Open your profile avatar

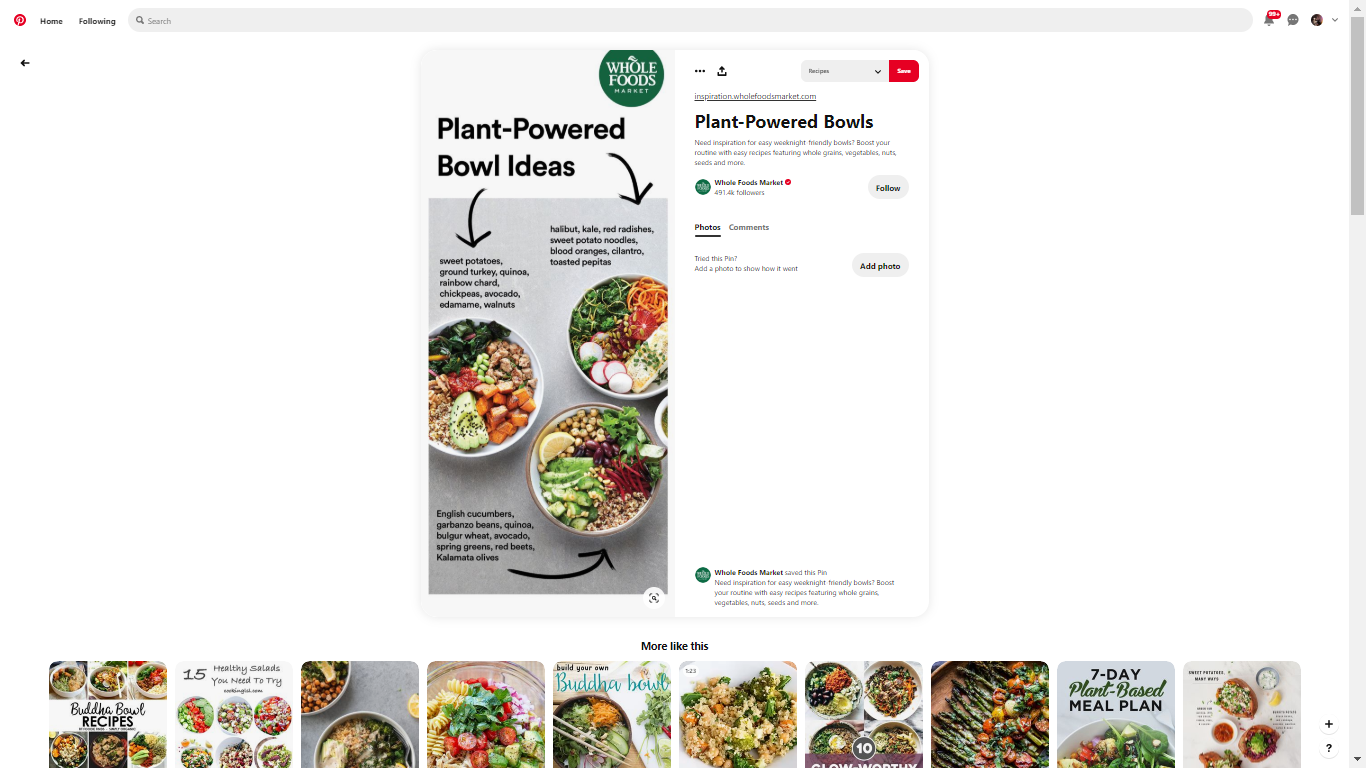[x=1317, y=20]
